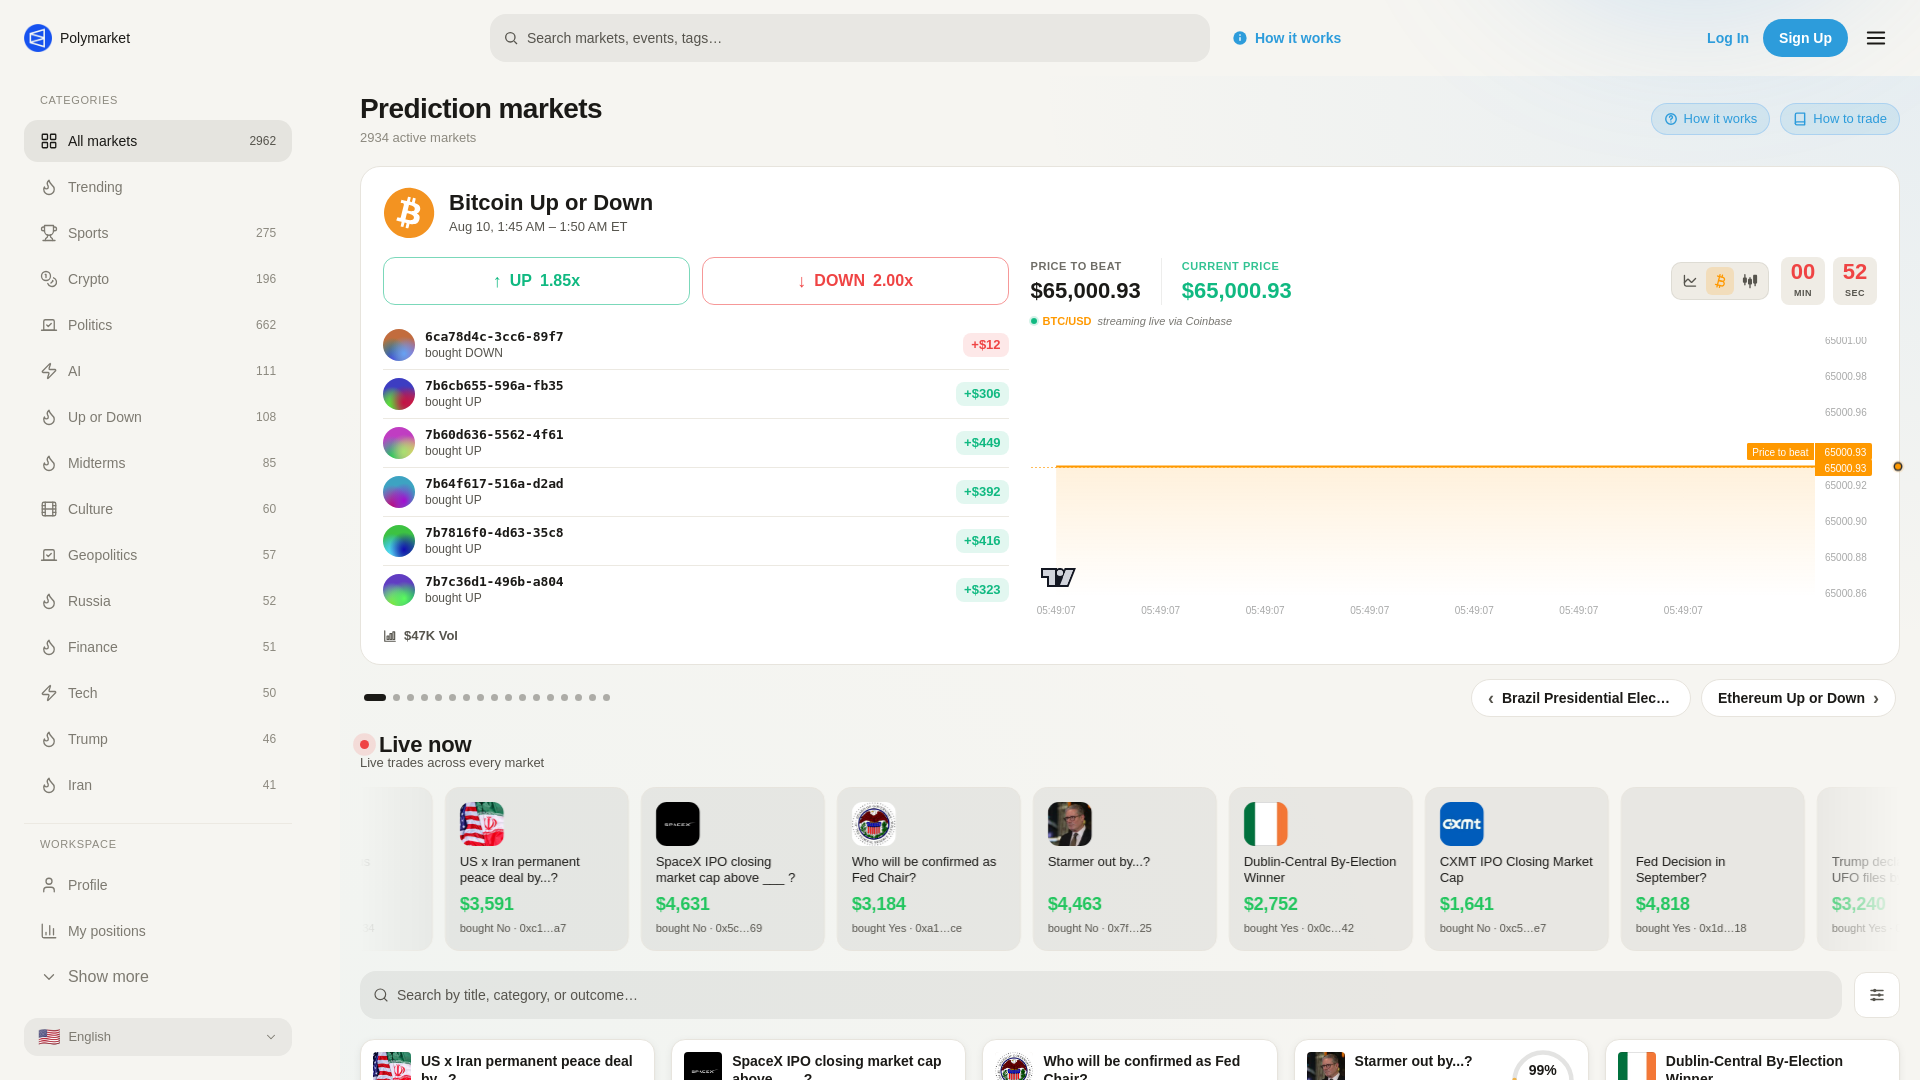
Task: Open the Trump category
Action: 158,739
